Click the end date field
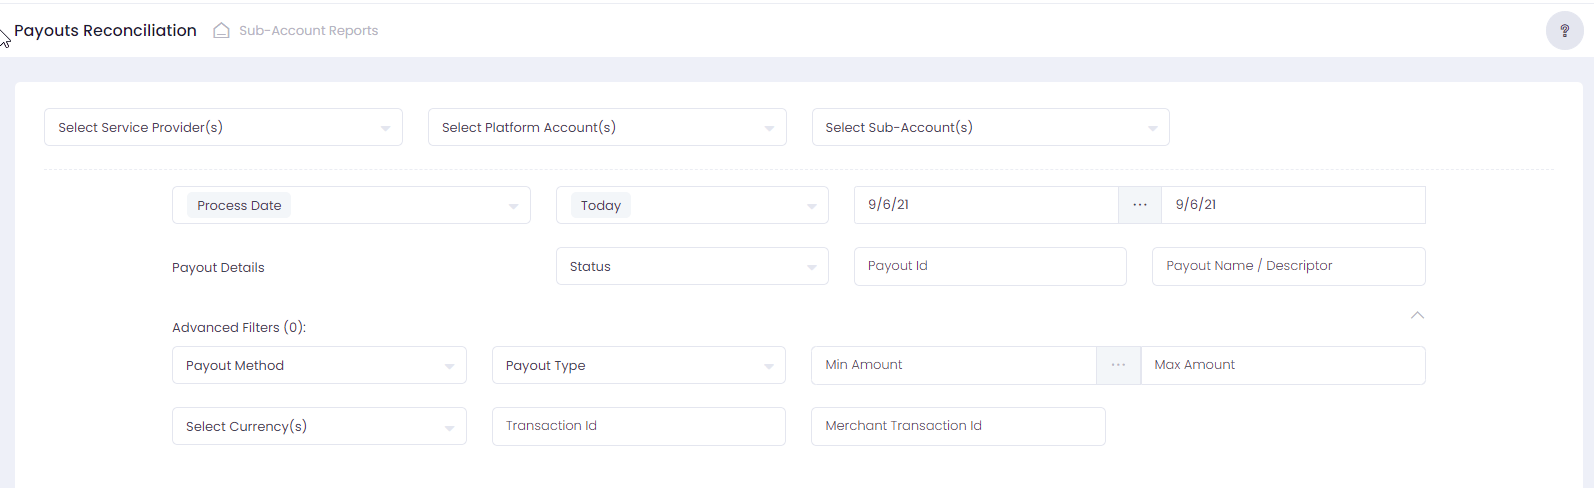The width and height of the screenshot is (1594, 488). 1292,205
